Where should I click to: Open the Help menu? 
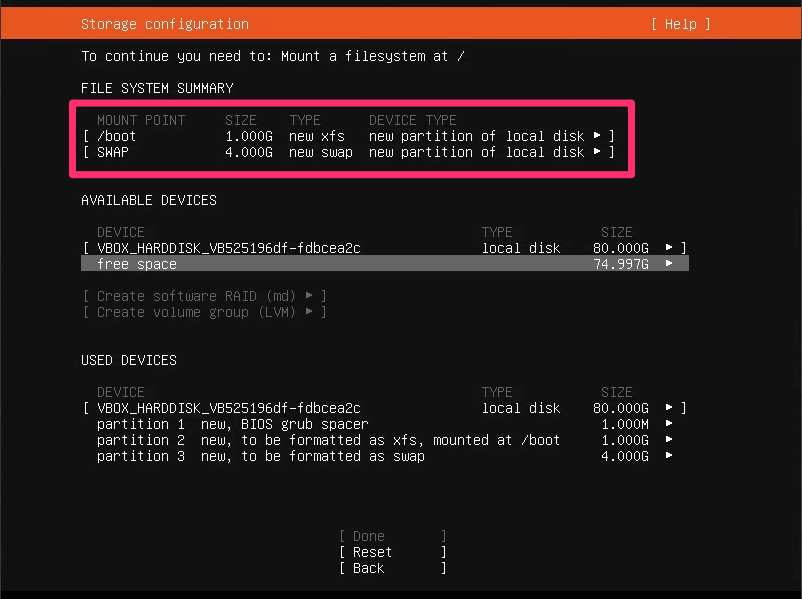(681, 24)
